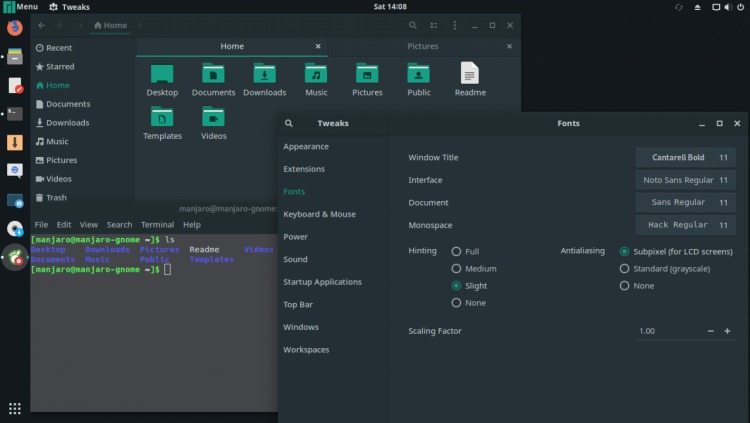Show all applications grid
This screenshot has height=423, width=750.
pos(15,408)
